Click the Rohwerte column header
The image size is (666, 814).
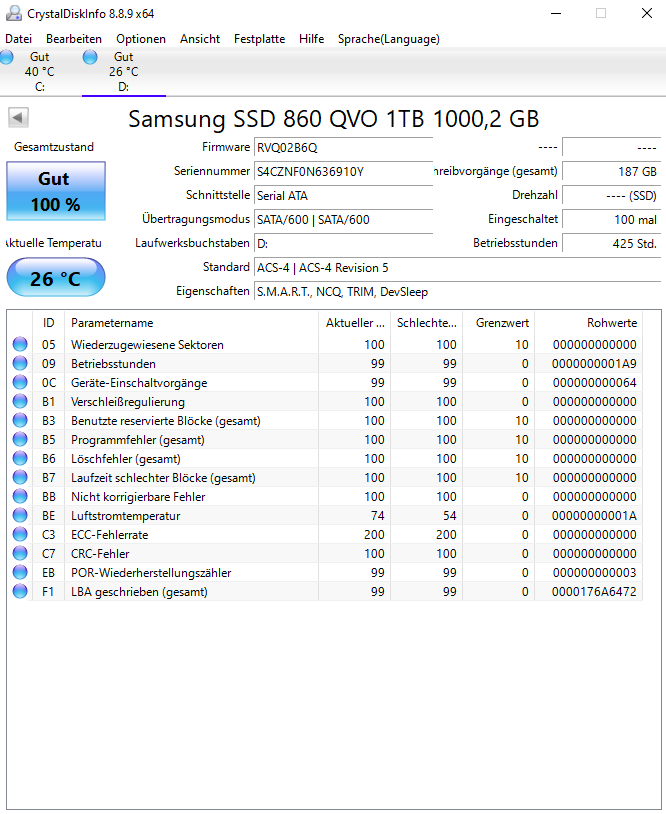point(589,322)
